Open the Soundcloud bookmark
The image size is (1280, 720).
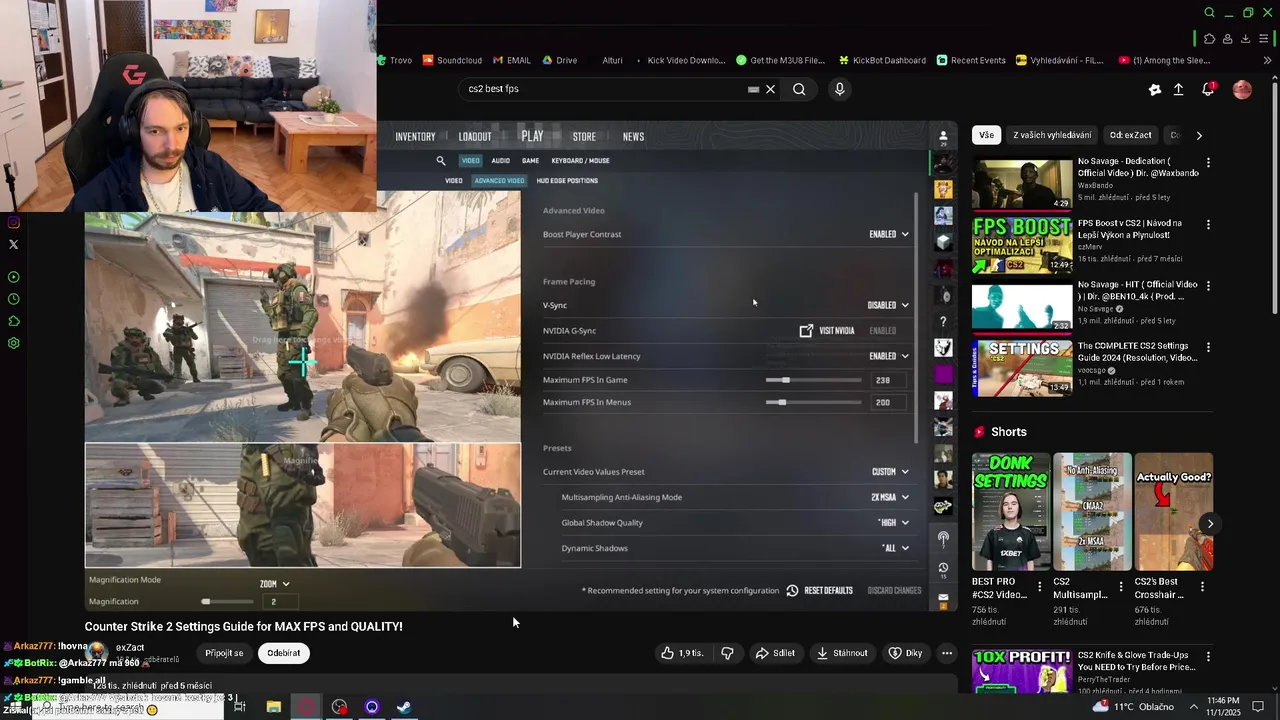click(x=452, y=60)
